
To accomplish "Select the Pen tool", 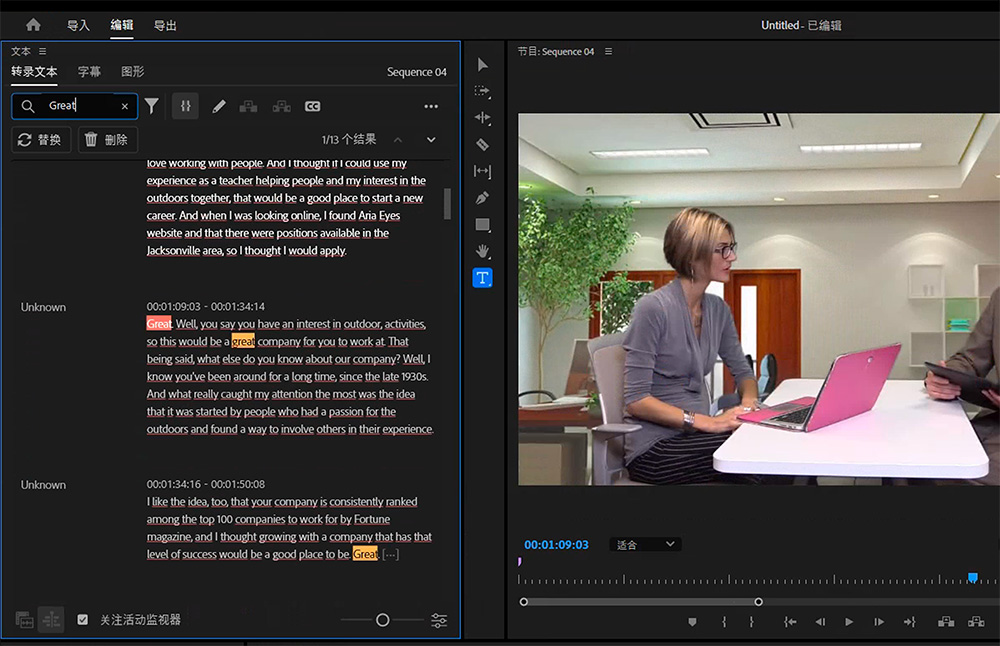I will point(483,198).
